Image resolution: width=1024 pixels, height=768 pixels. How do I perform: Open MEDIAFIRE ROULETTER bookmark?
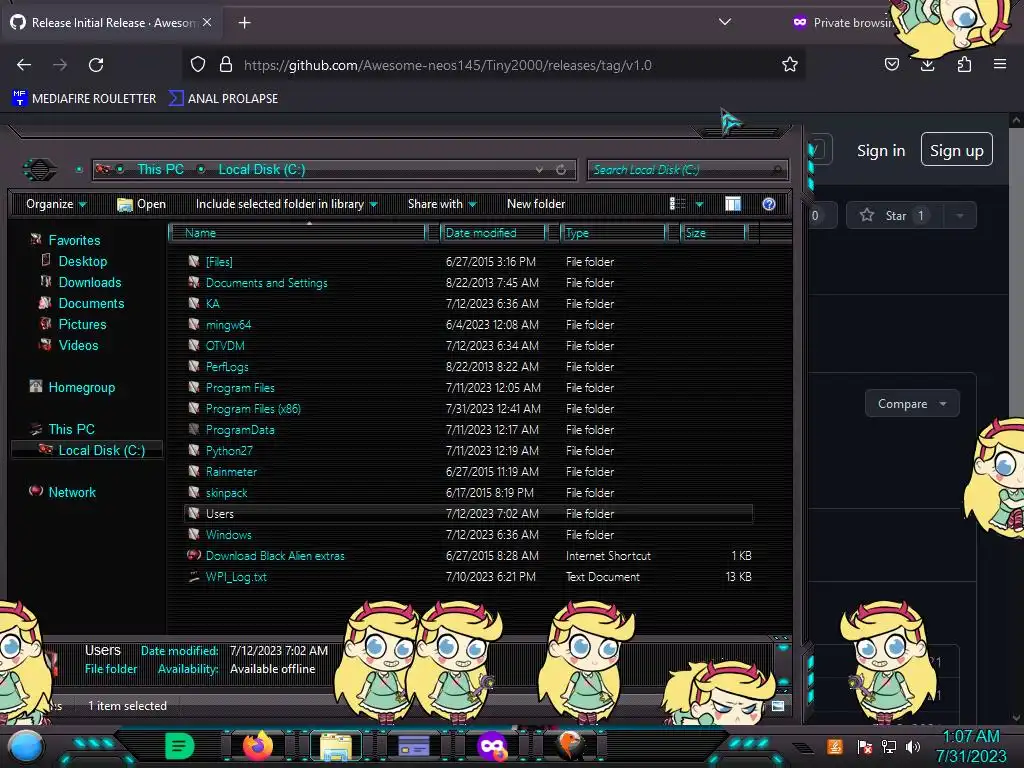coord(84,99)
